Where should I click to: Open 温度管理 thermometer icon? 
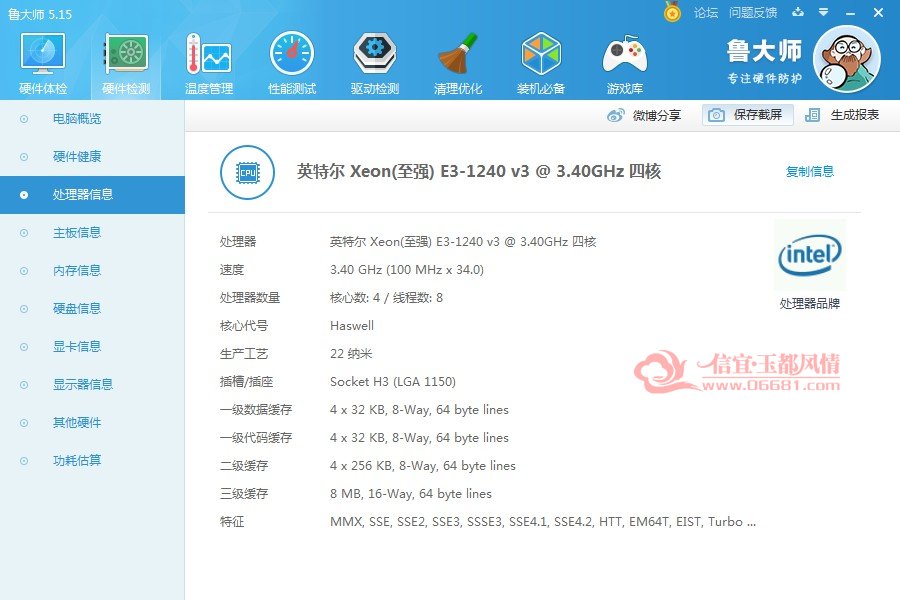[209, 53]
